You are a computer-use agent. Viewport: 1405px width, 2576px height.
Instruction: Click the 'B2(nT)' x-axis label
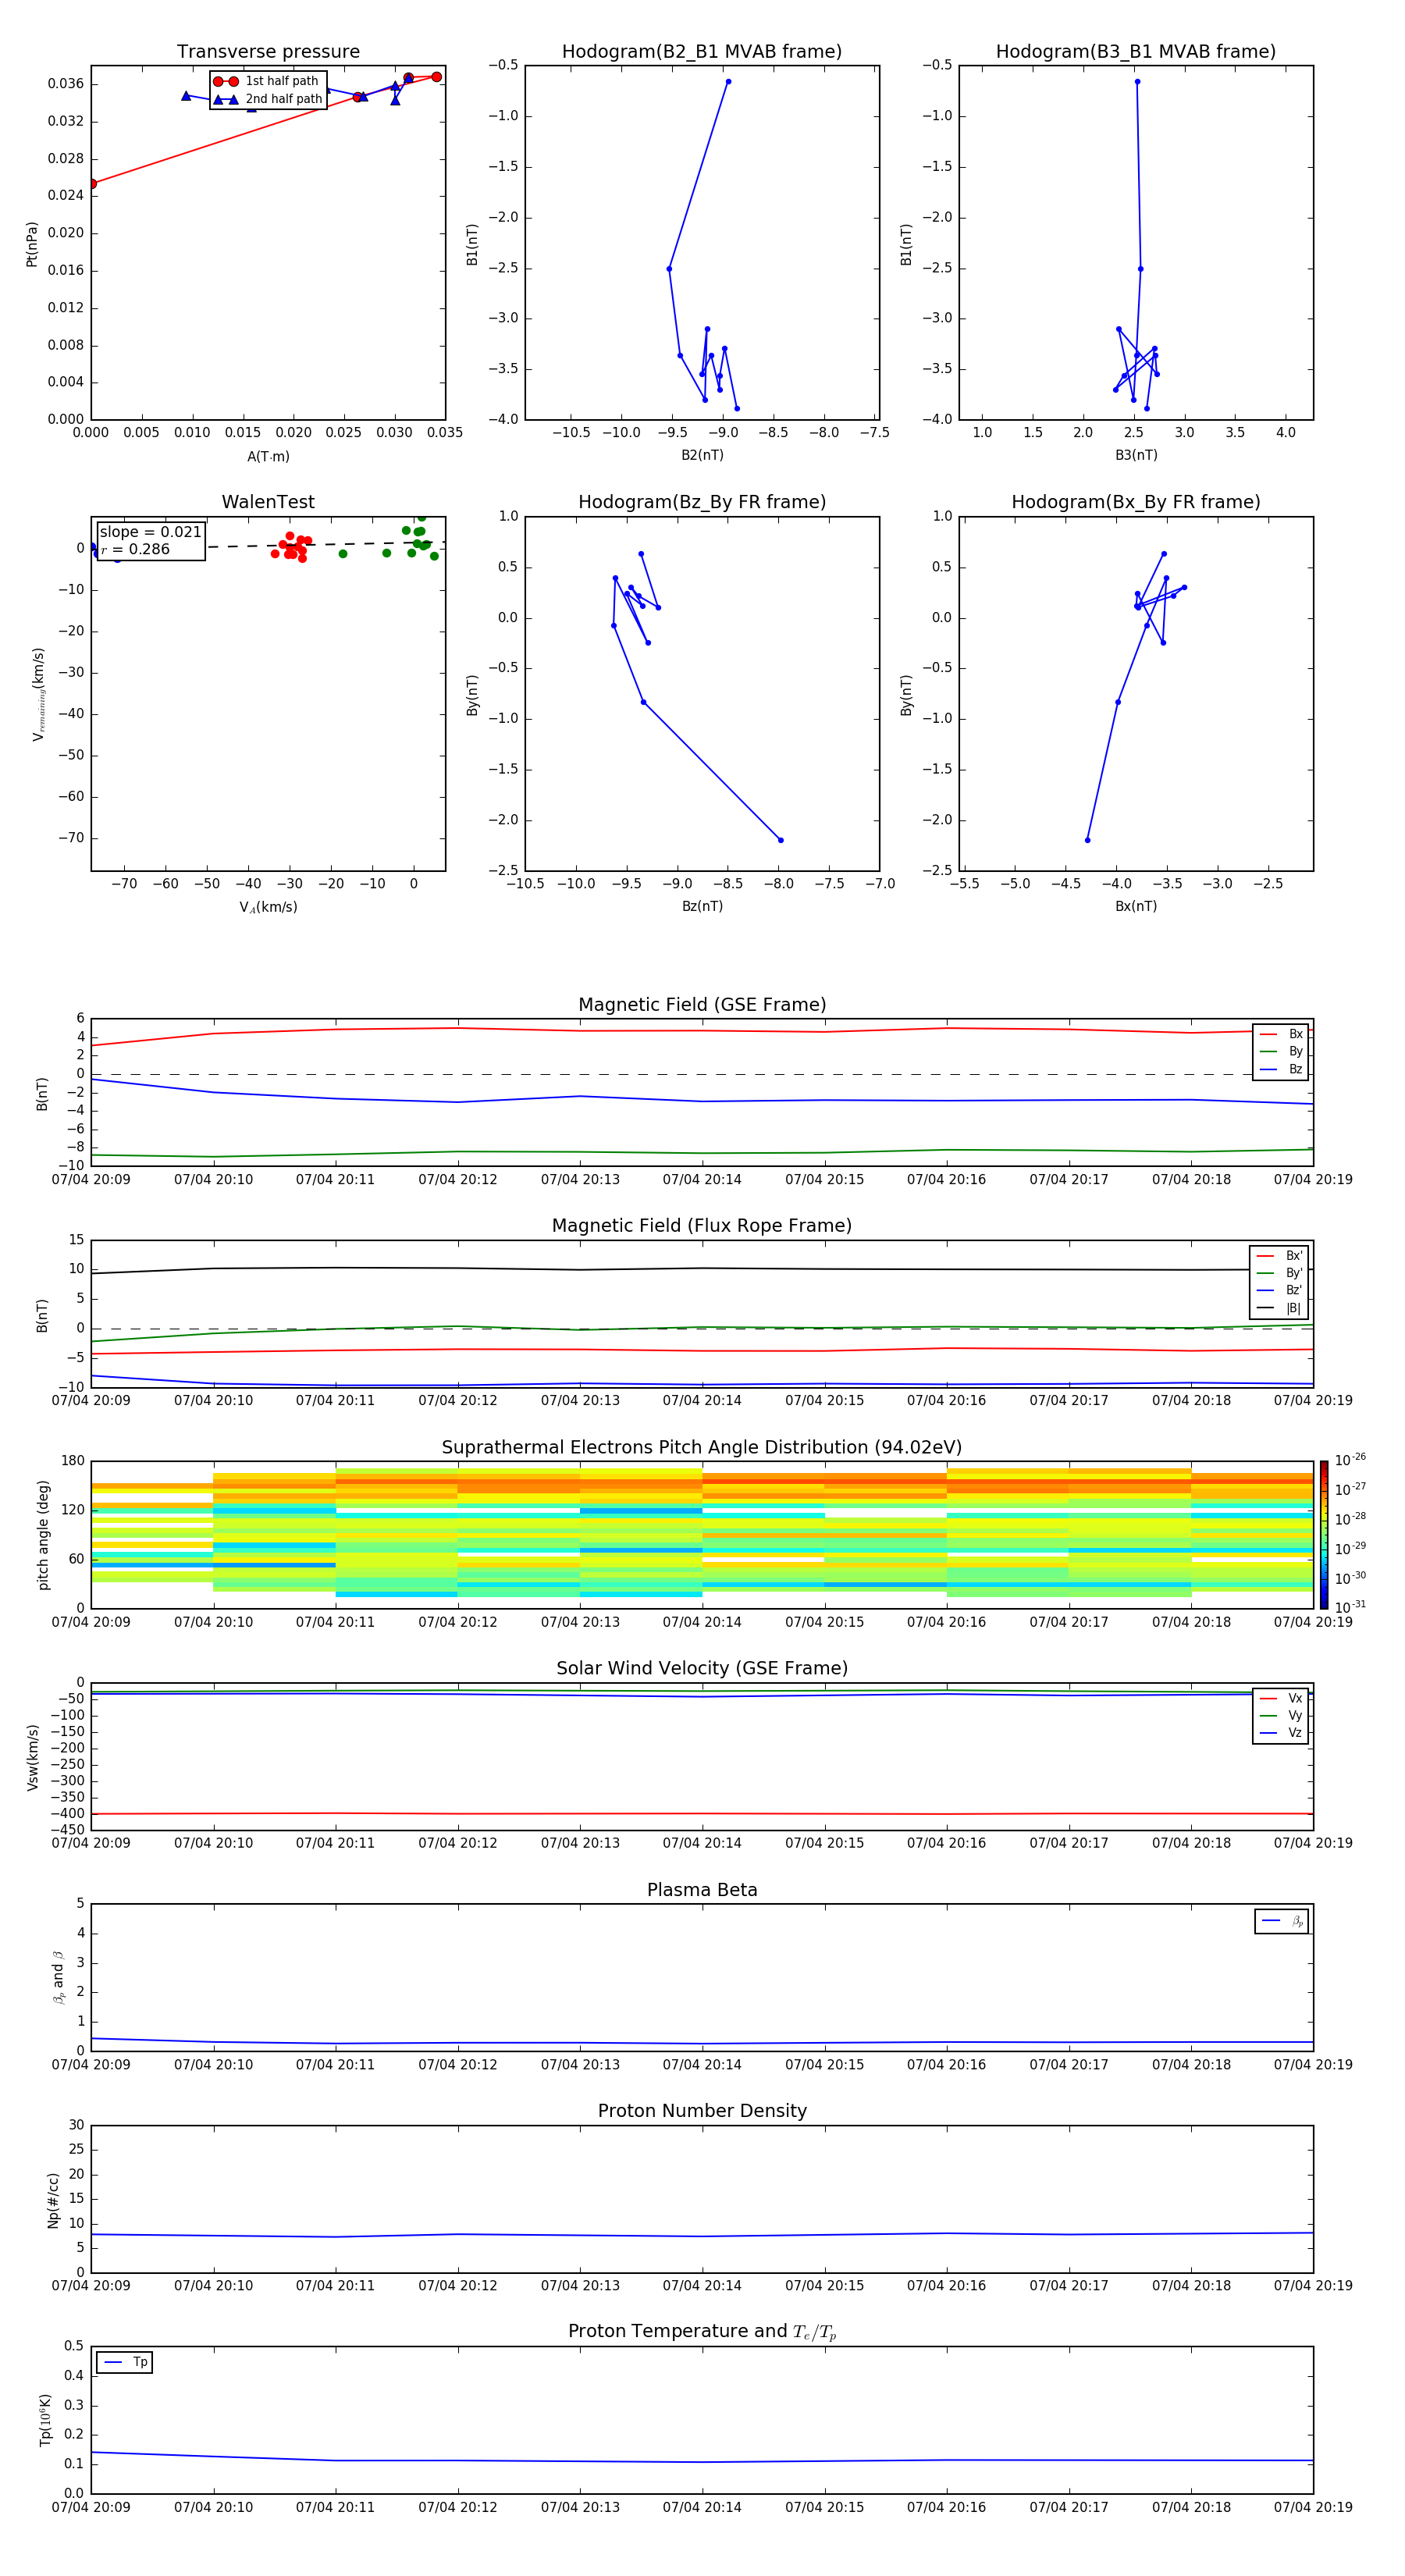(x=702, y=455)
